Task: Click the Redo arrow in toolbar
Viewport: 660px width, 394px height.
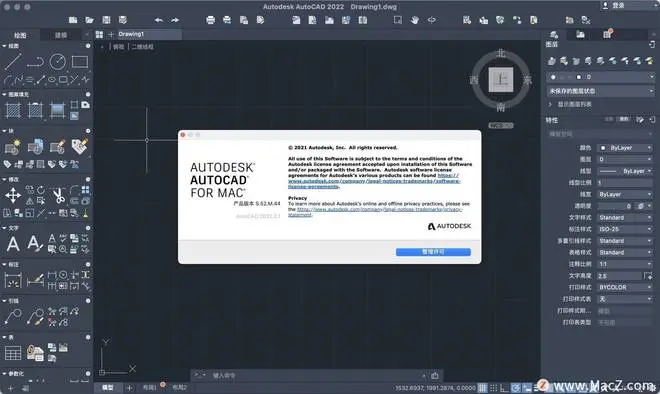Action: tap(175, 20)
